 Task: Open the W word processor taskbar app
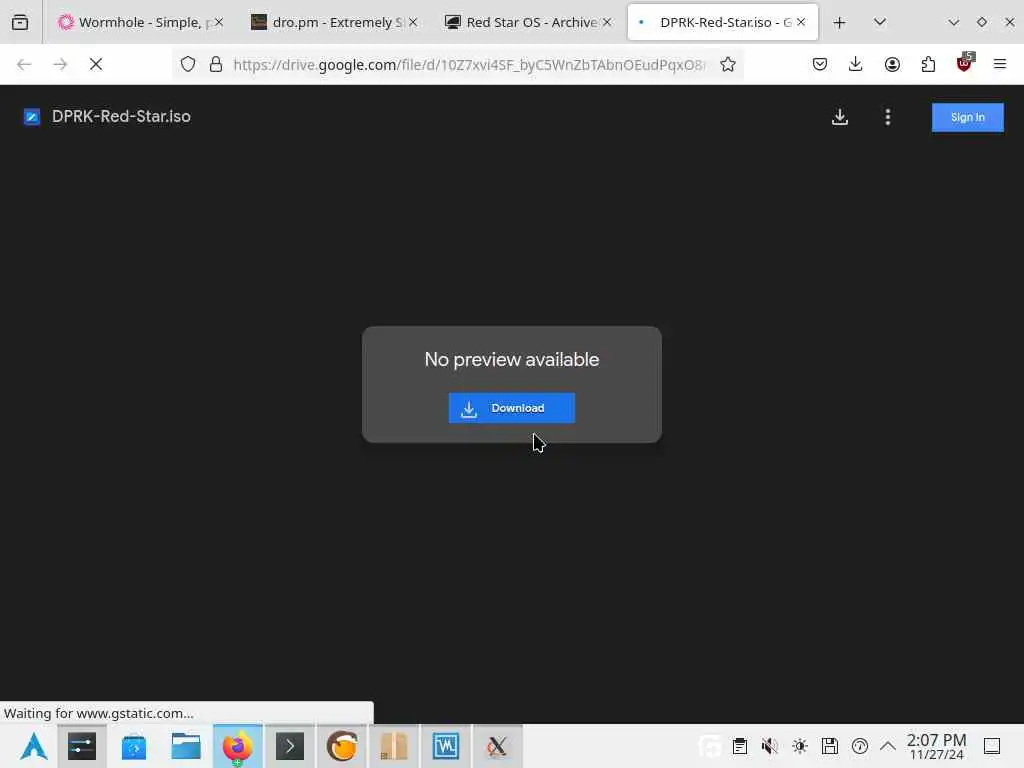[446, 746]
